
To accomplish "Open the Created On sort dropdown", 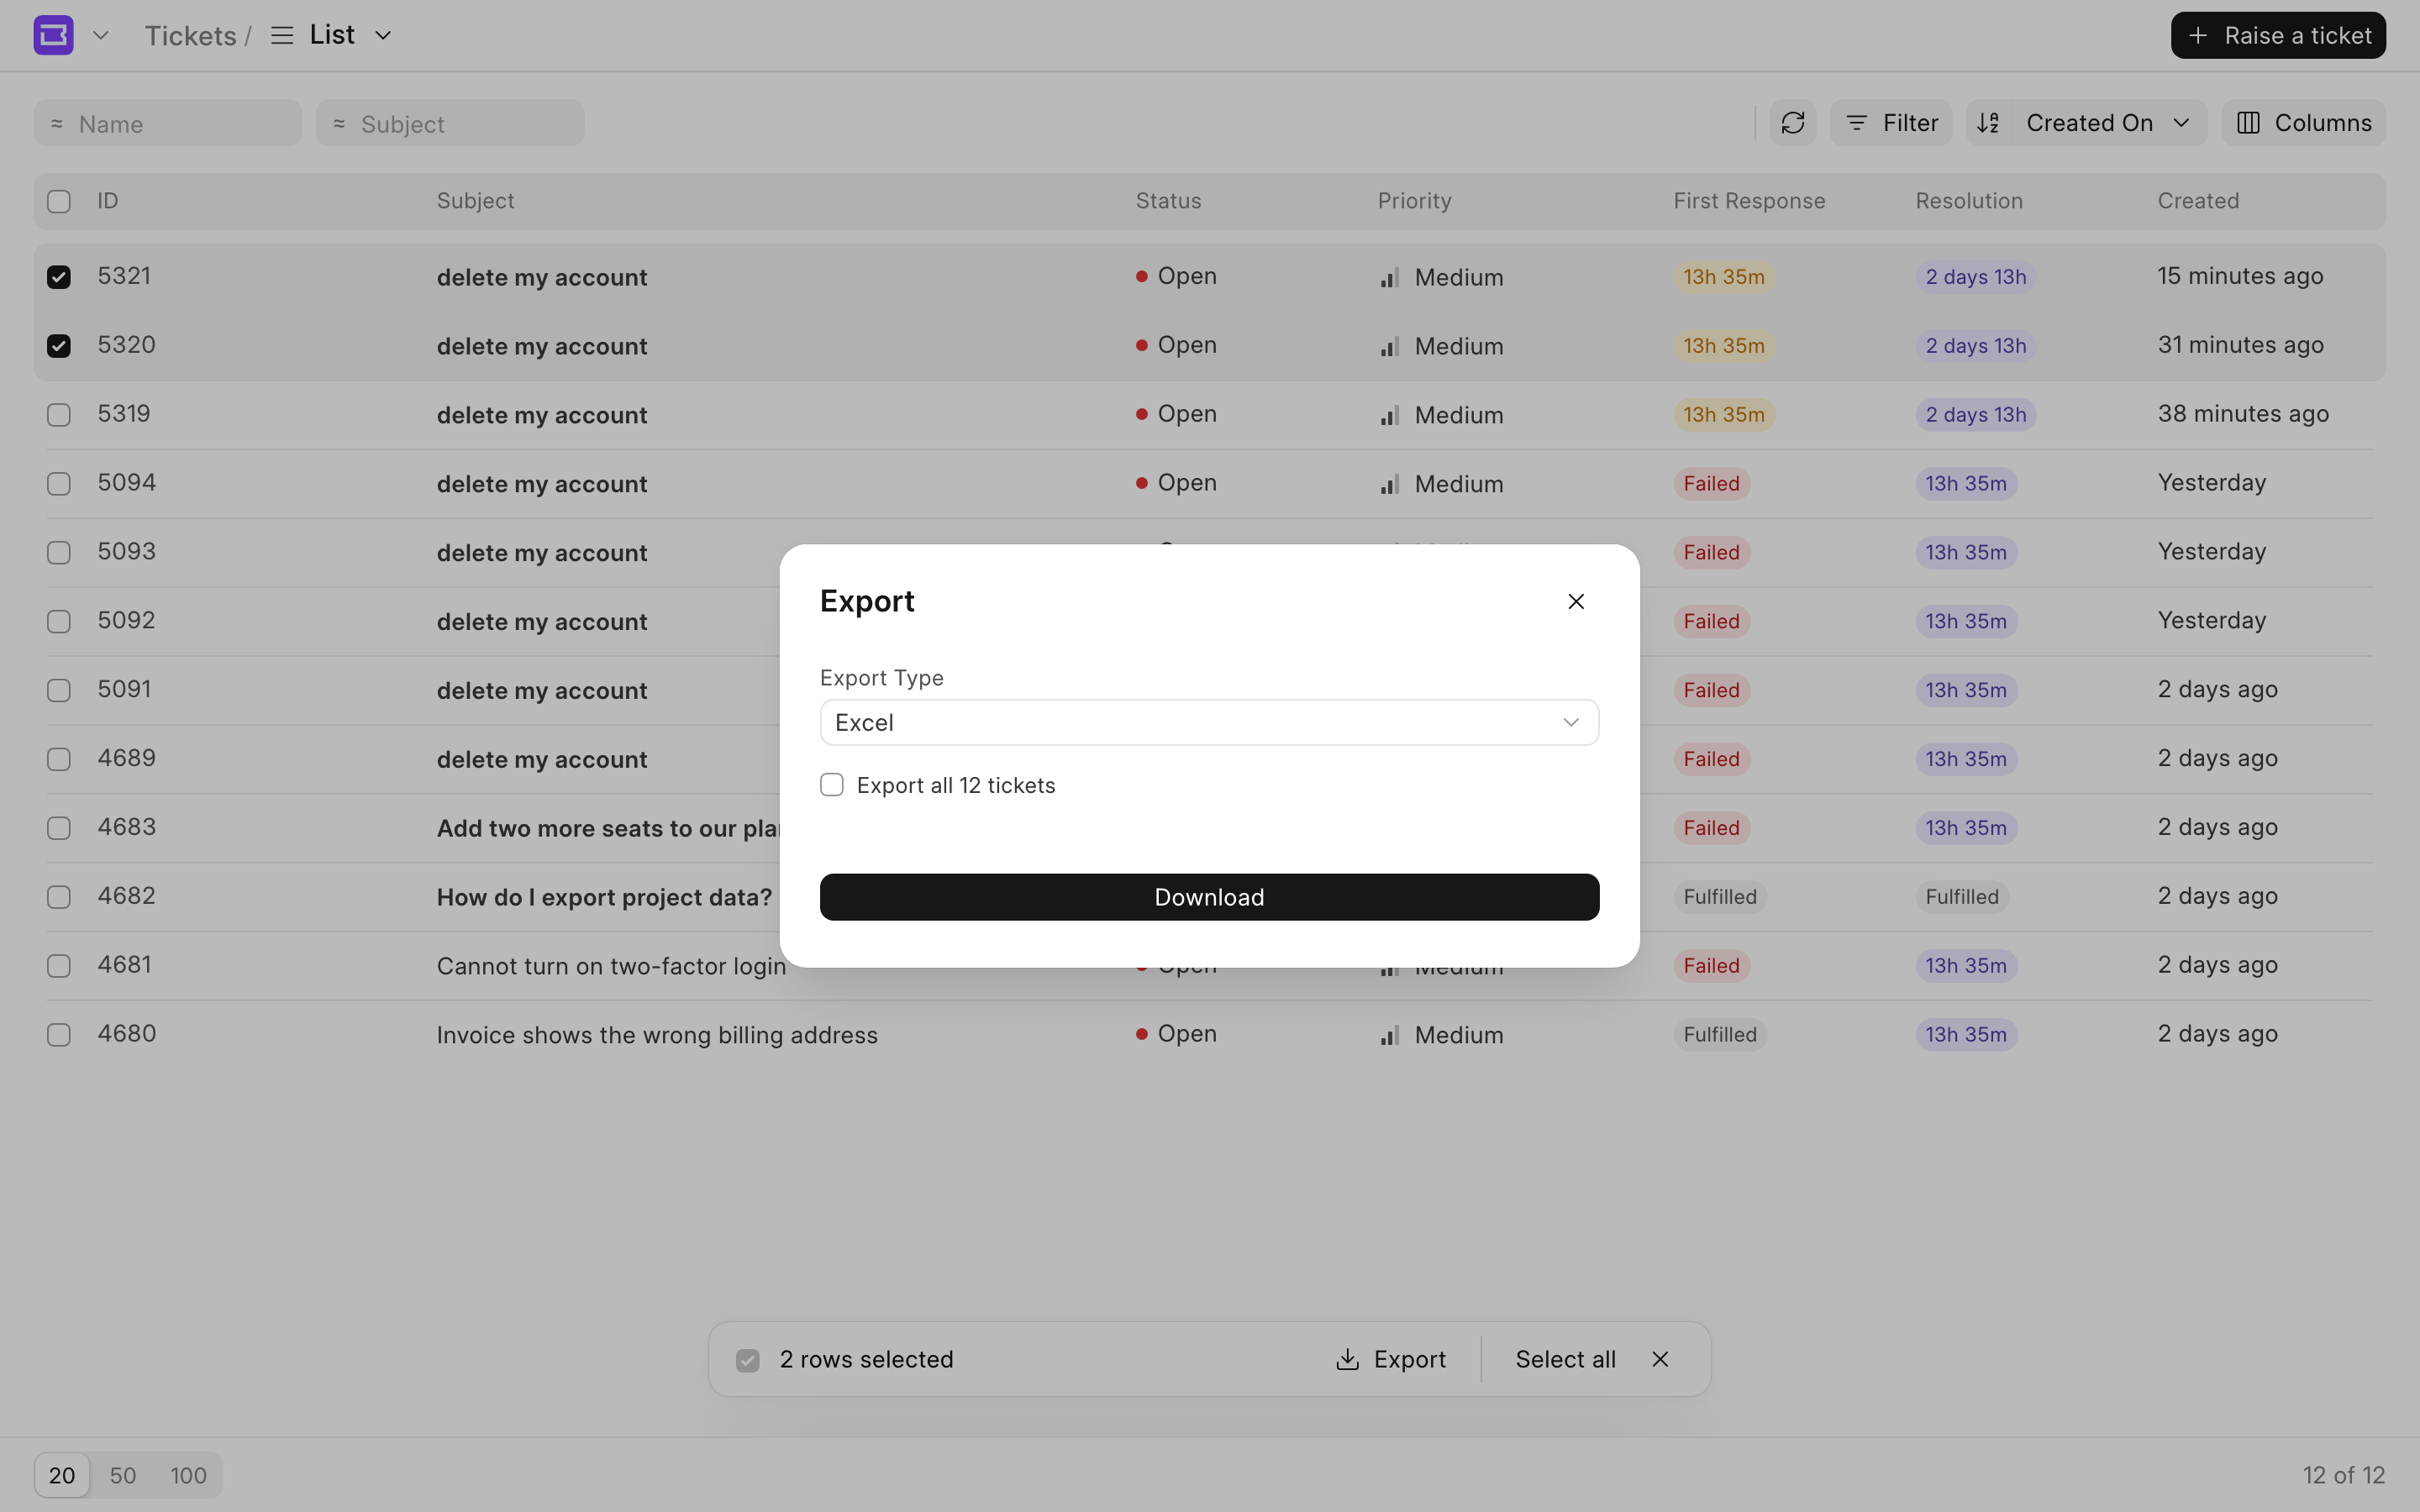I will pos(2109,123).
